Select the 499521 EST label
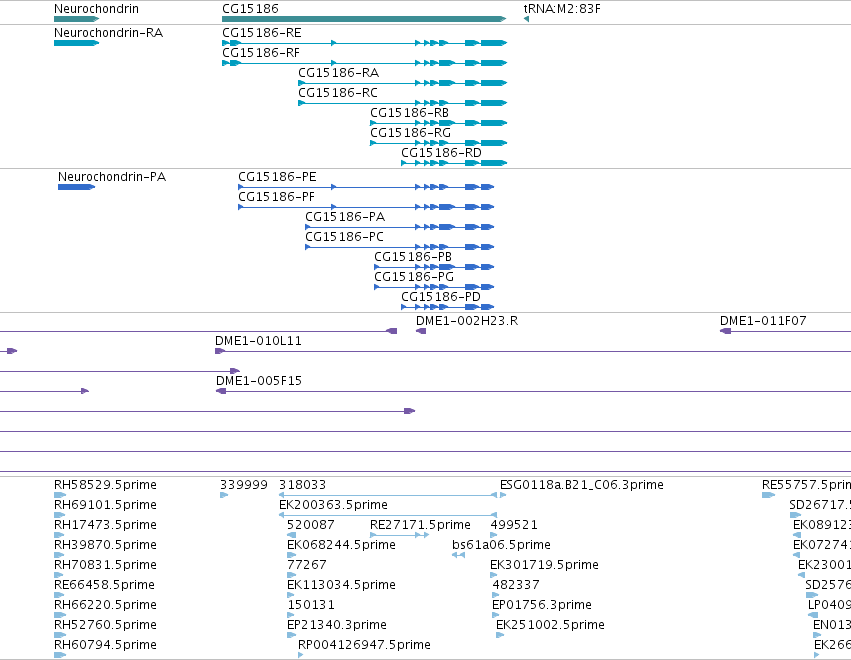 pos(514,525)
